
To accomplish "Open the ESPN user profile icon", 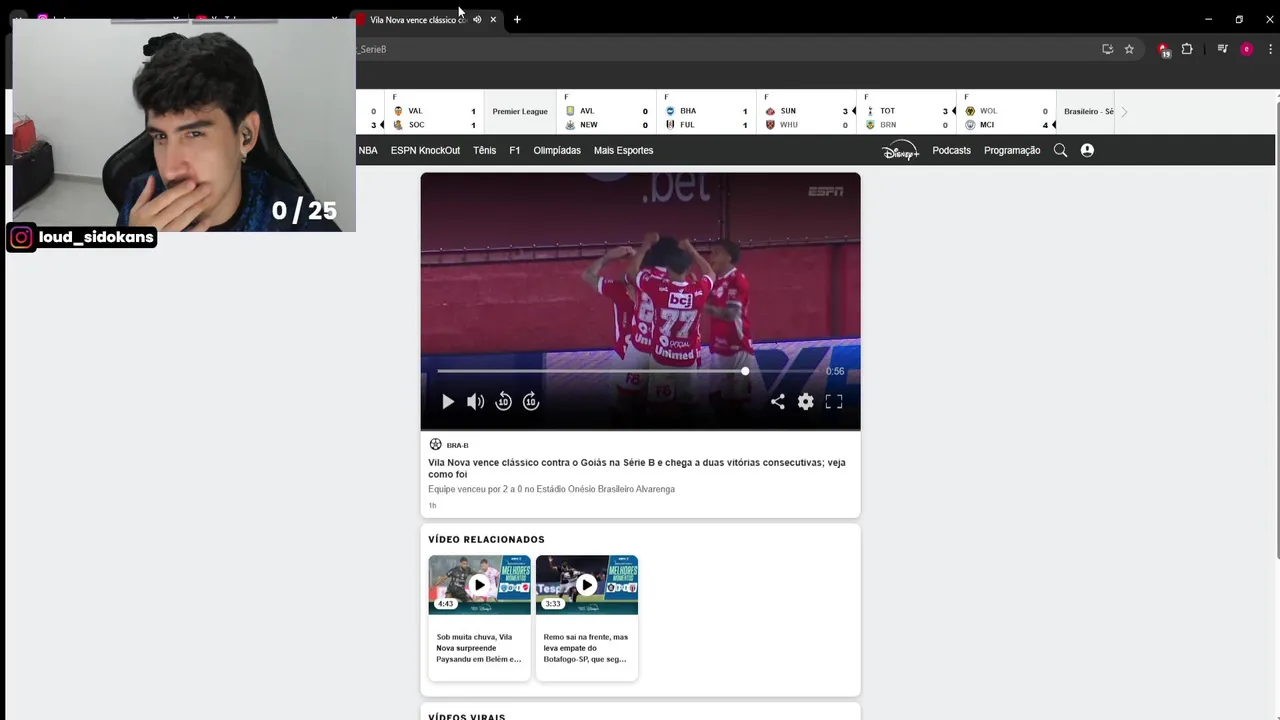I will point(1087,150).
